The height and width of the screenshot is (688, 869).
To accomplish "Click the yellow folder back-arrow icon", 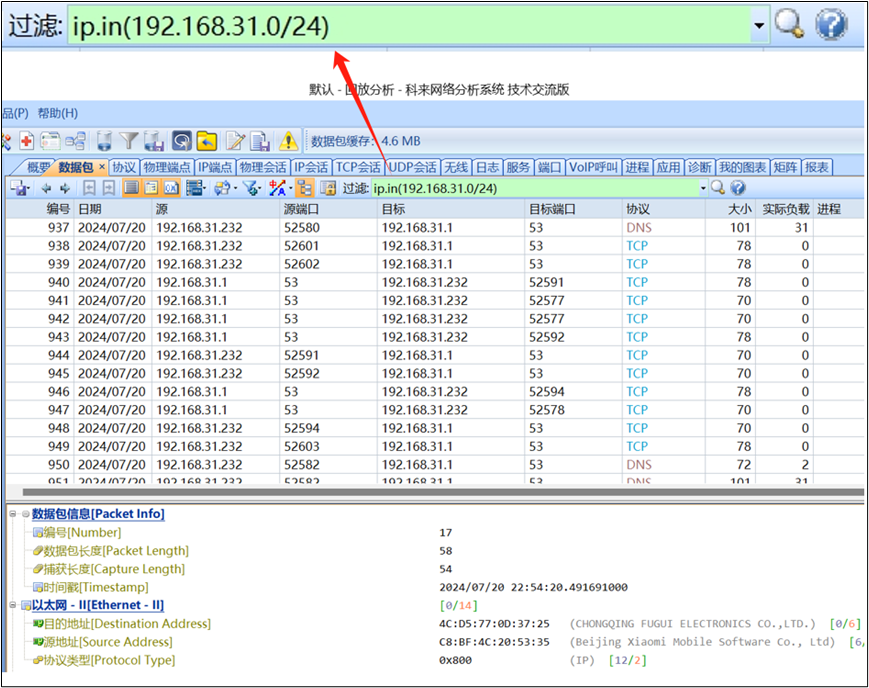I will click(207, 141).
